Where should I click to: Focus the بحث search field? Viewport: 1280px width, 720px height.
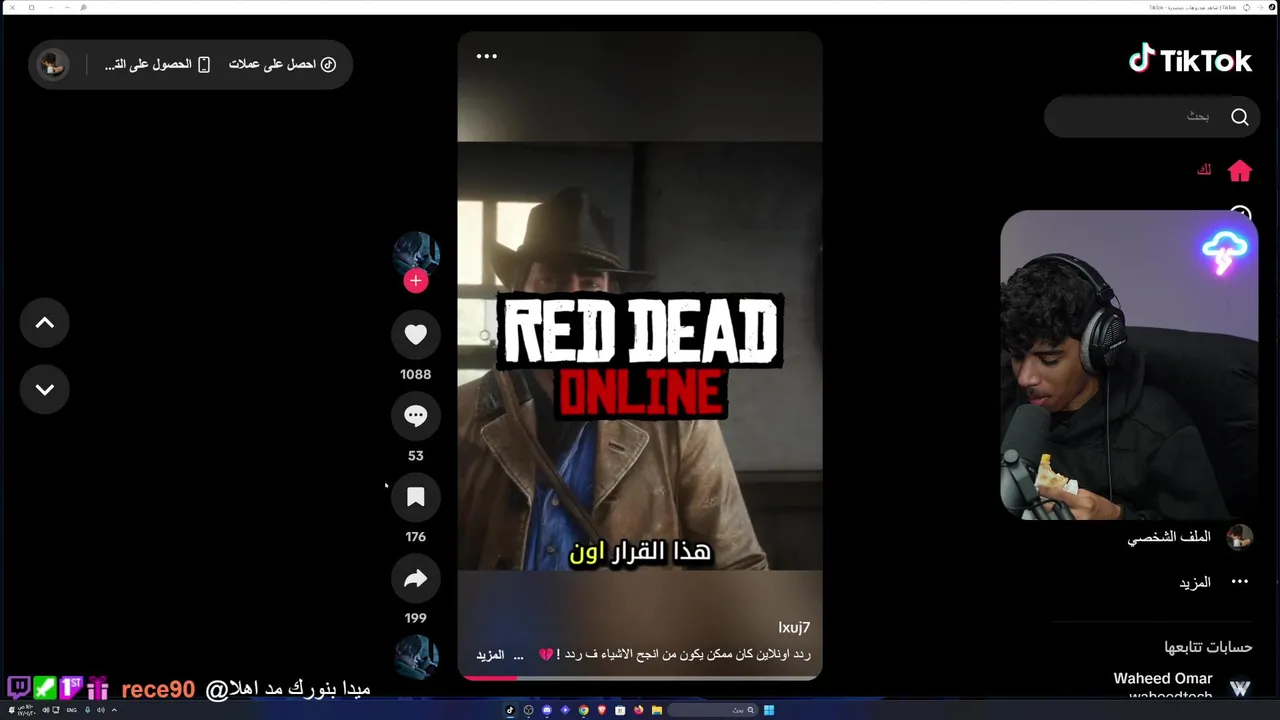pyautogui.click(x=1150, y=117)
